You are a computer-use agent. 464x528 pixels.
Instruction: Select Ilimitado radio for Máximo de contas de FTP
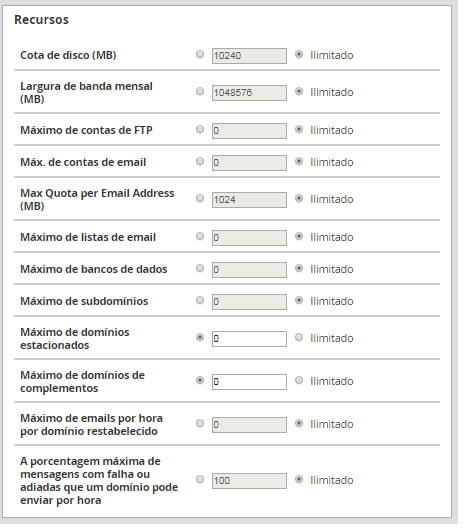pyautogui.click(x=299, y=129)
